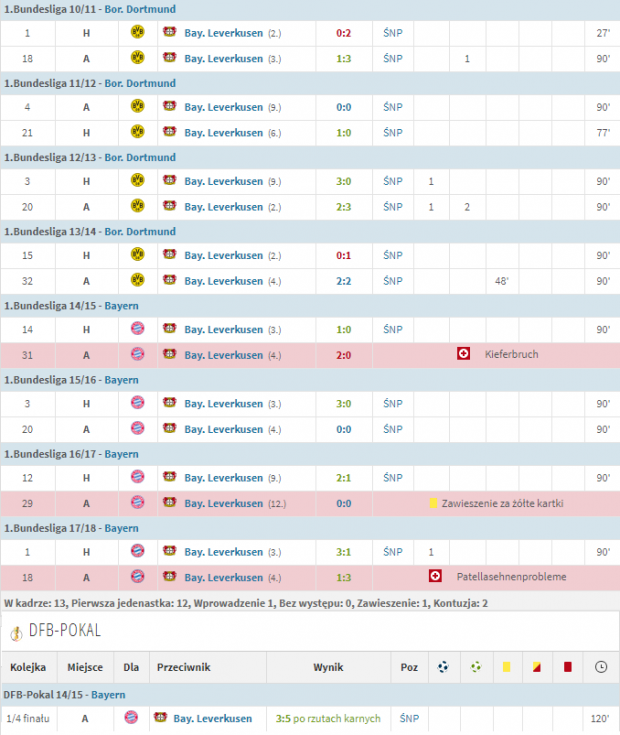The image size is (620, 735).
Task: Click the Dla column header
Action: coord(131,667)
